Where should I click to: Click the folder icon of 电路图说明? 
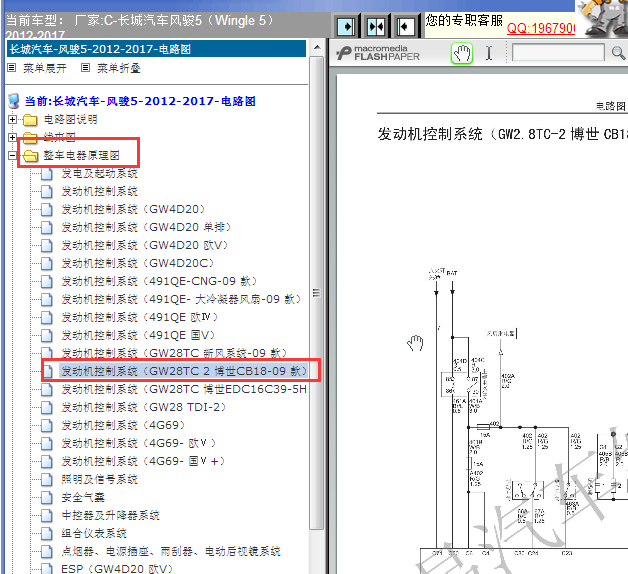pyautogui.click(x=30, y=120)
